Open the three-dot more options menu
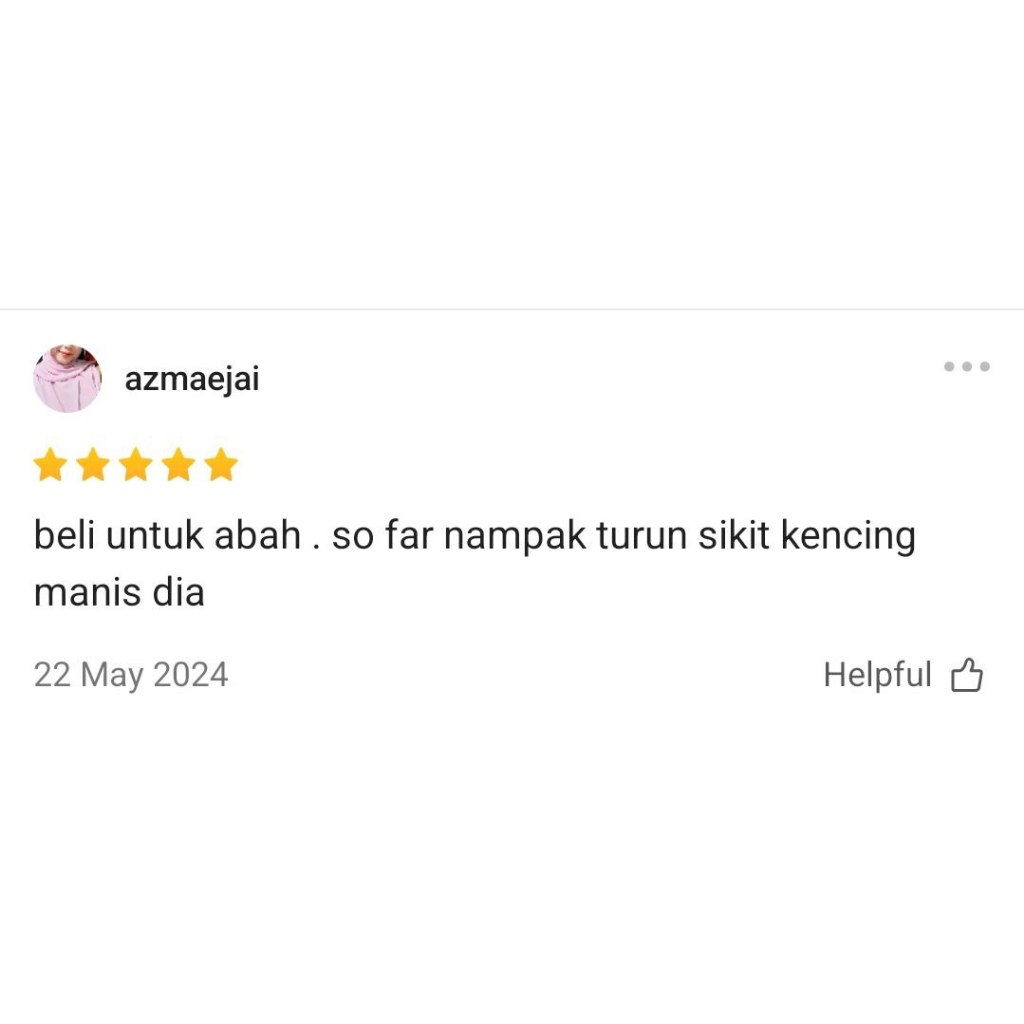Screen dimensions: 1024x1024 tap(967, 366)
